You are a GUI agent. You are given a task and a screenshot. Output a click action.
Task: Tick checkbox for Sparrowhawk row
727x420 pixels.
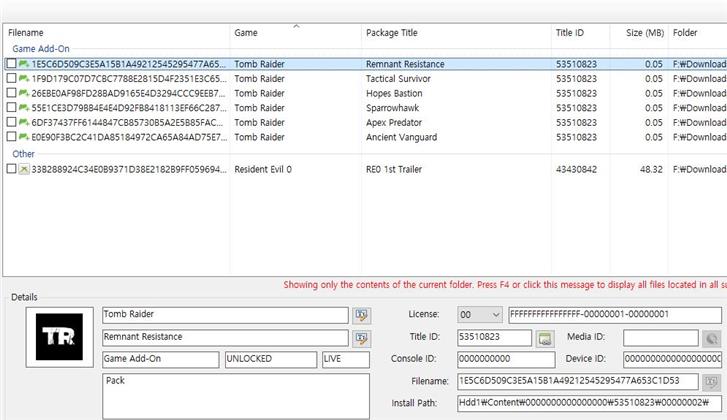12,108
